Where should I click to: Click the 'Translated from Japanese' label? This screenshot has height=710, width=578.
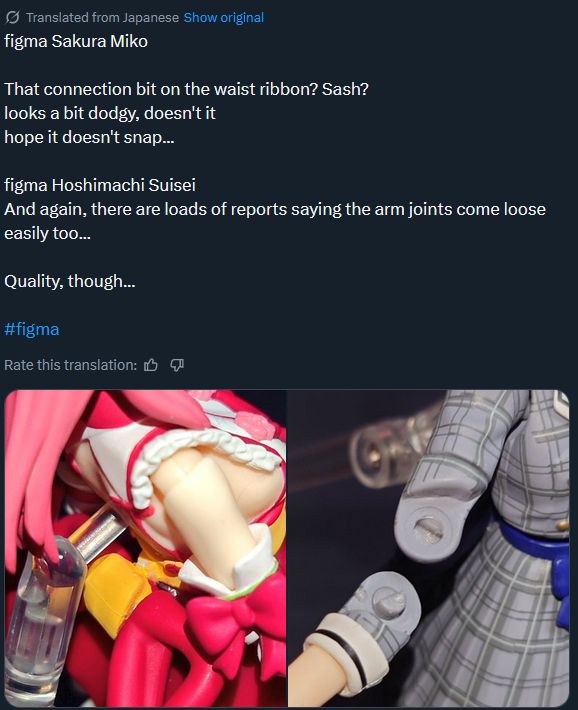[x=102, y=18]
